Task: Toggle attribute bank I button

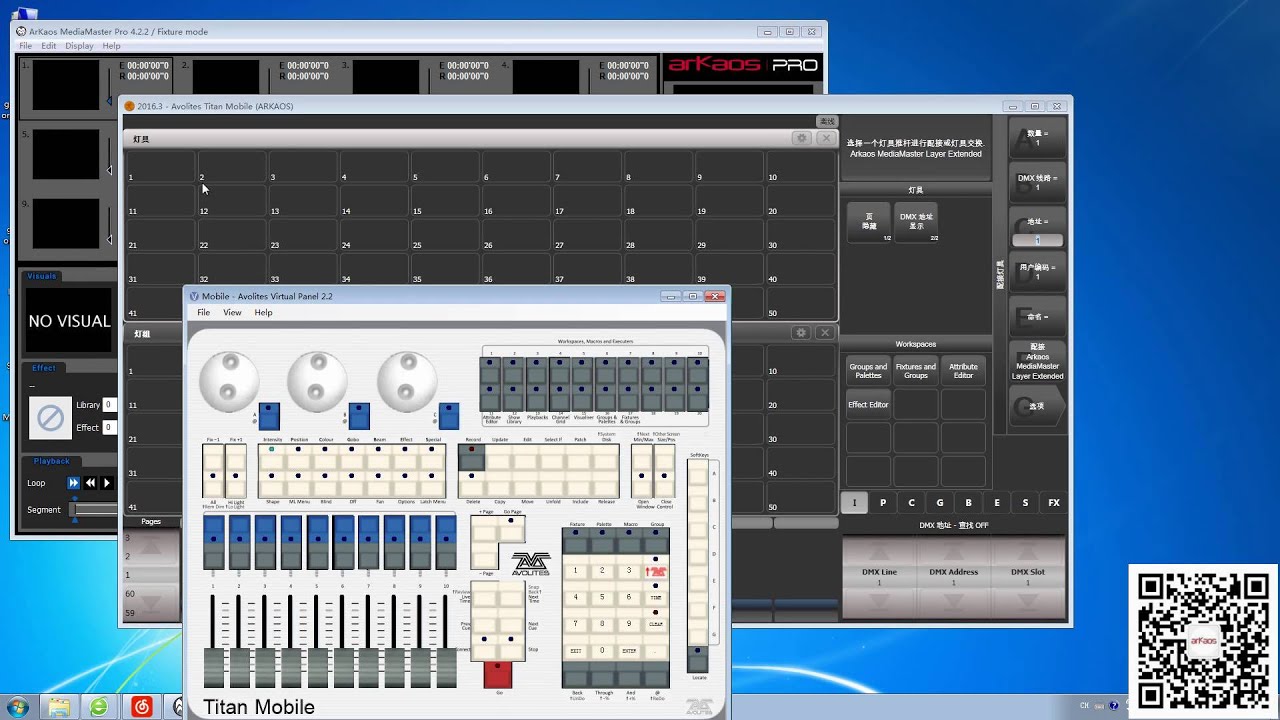Action: click(x=854, y=503)
